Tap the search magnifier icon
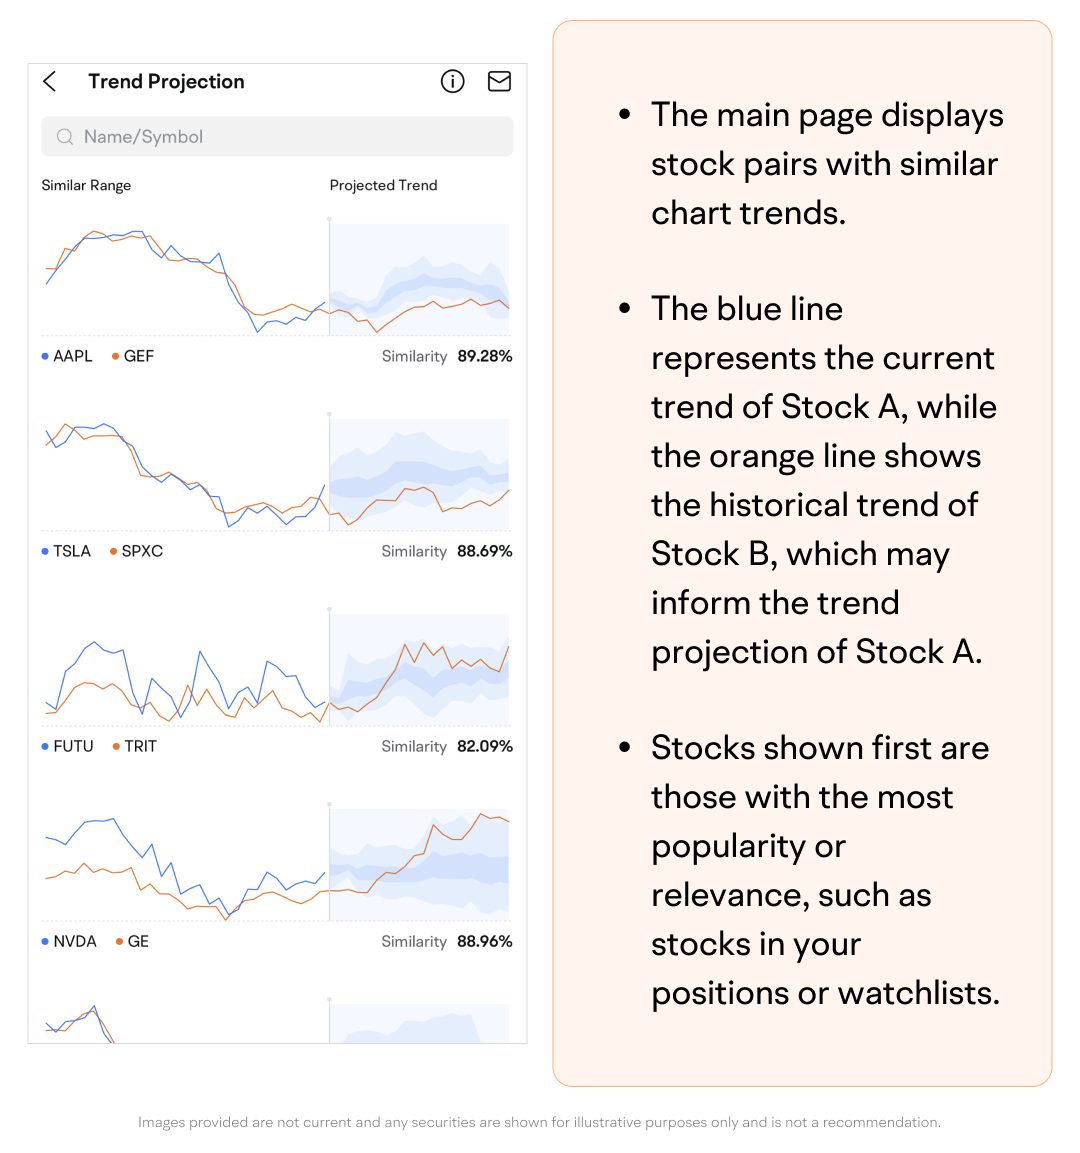Viewport: 1080px width, 1153px height. pyautogui.click(x=65, y=137)
